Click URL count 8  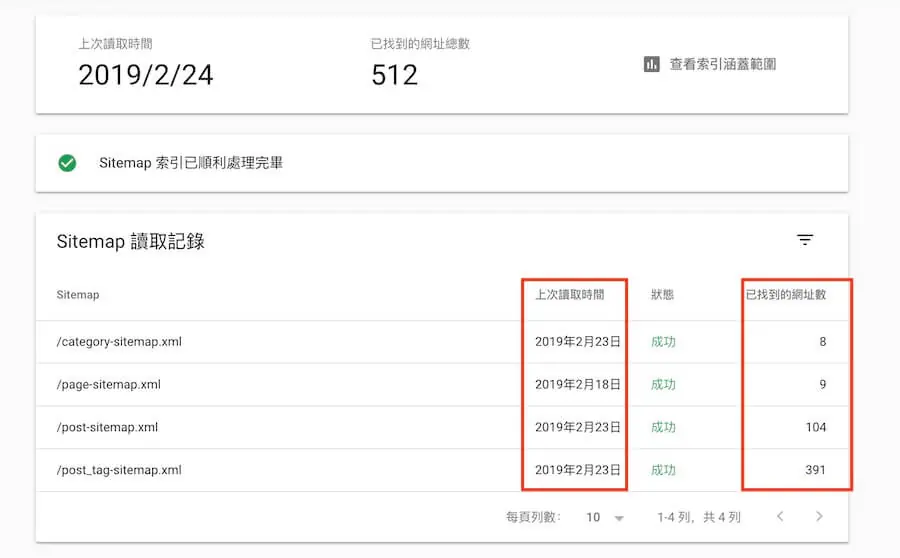823,342
